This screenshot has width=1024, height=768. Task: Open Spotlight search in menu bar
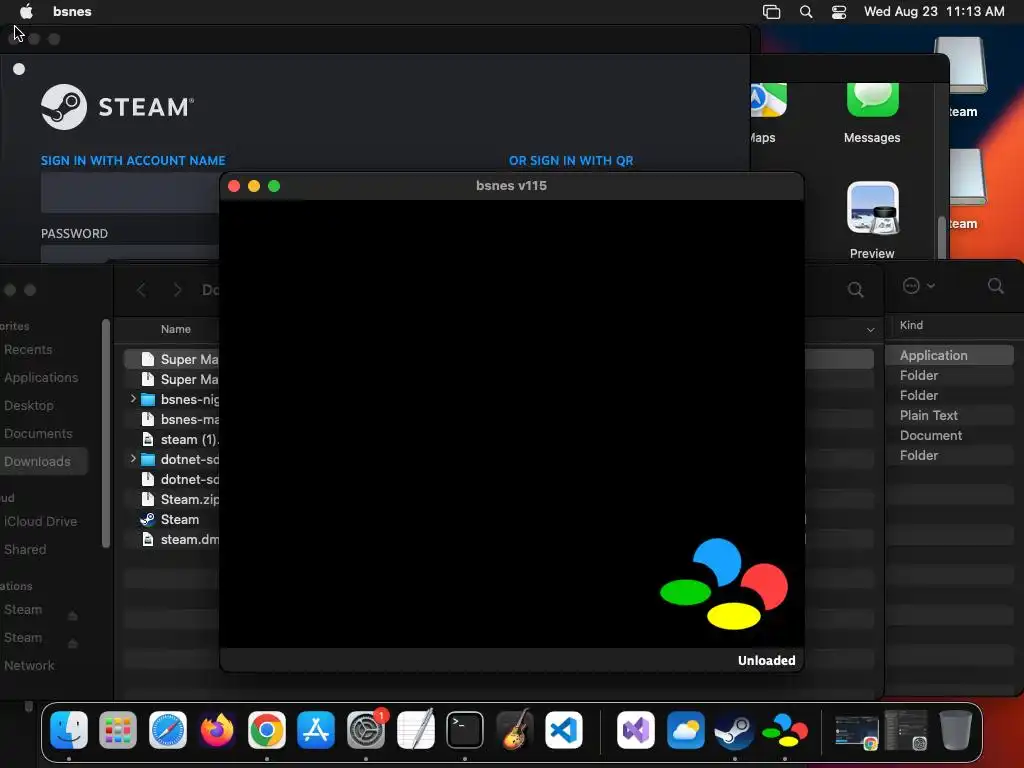(806, 12)
